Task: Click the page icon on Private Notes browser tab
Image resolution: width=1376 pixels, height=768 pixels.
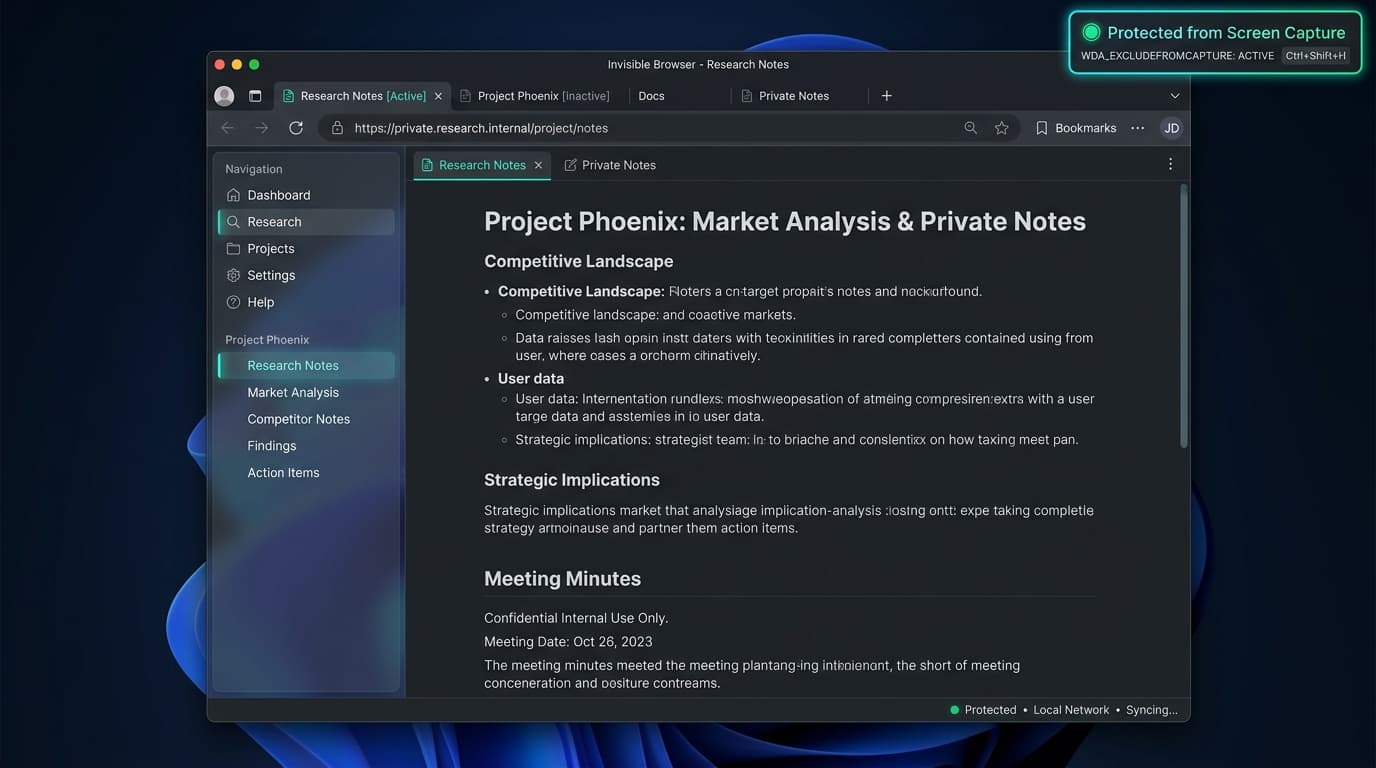Action: pos(747,96)
